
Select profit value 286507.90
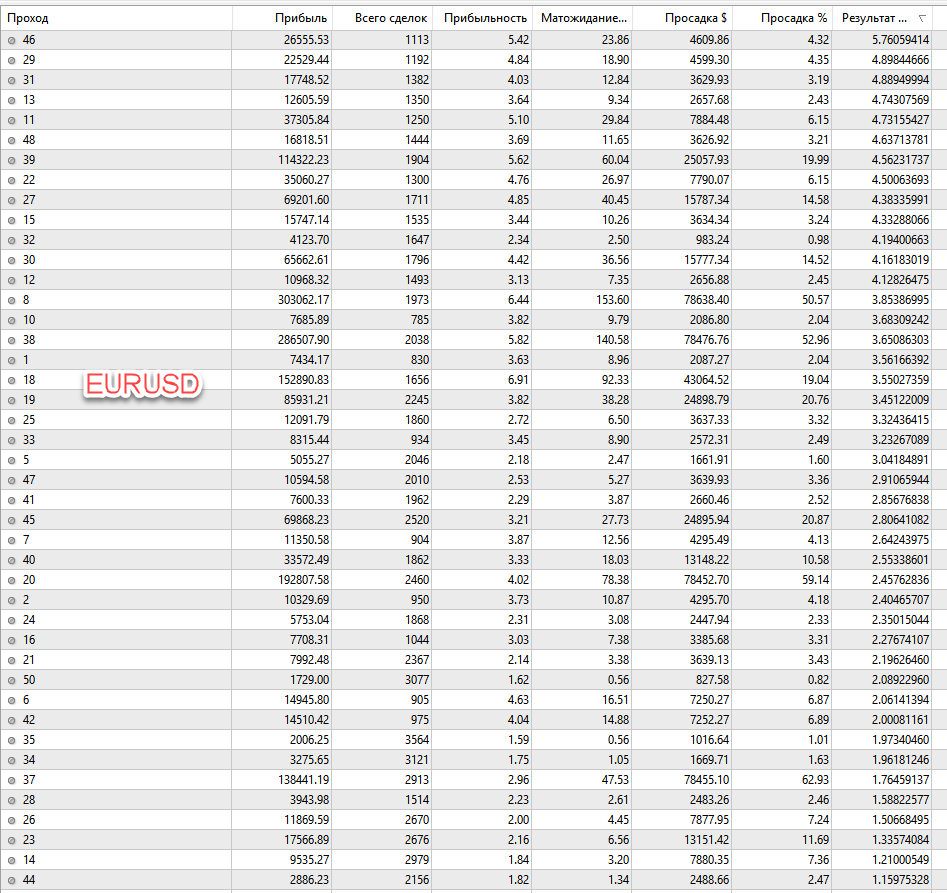[303, 340]
